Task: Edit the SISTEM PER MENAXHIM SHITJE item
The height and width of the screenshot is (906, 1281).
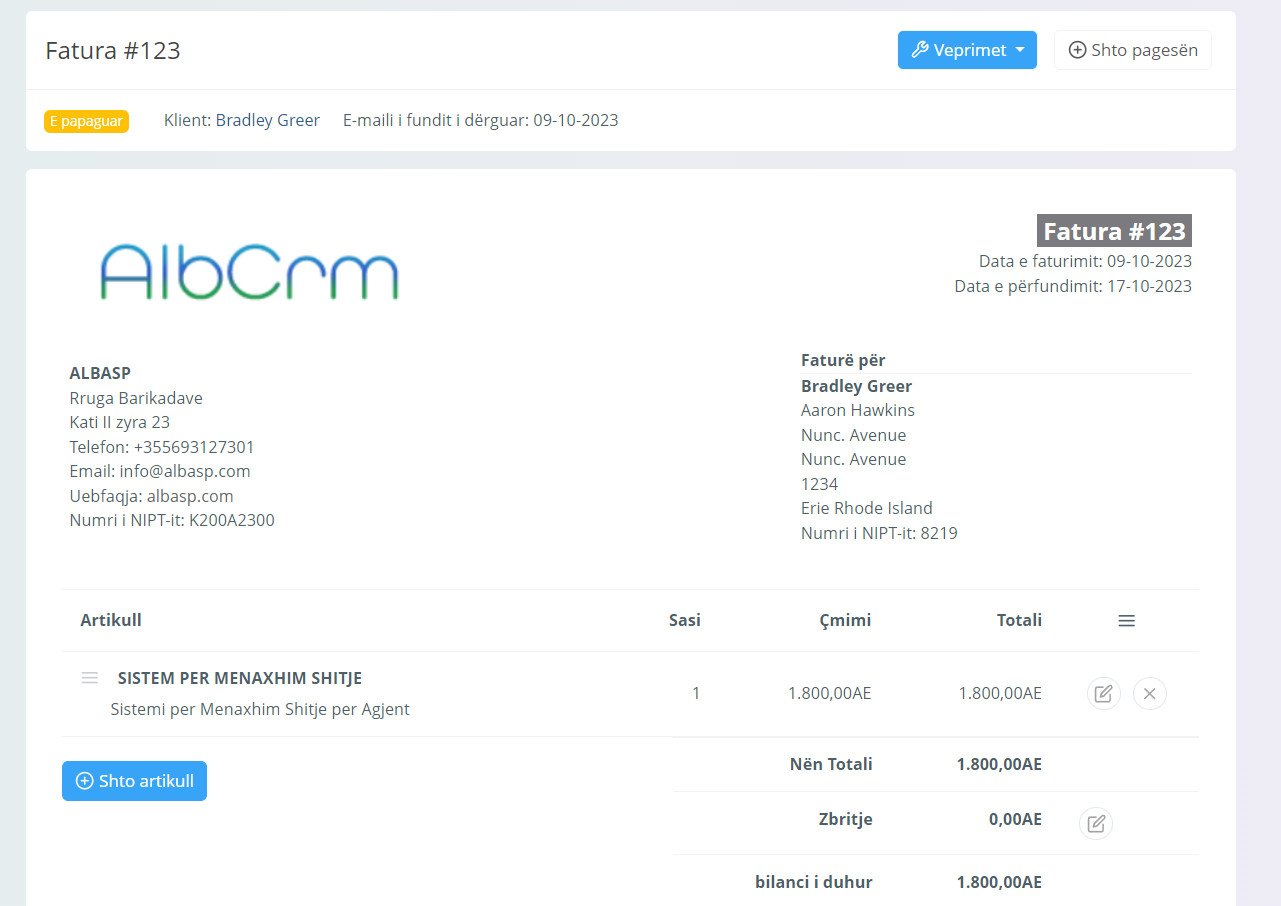Action: tap(1103, 693)
